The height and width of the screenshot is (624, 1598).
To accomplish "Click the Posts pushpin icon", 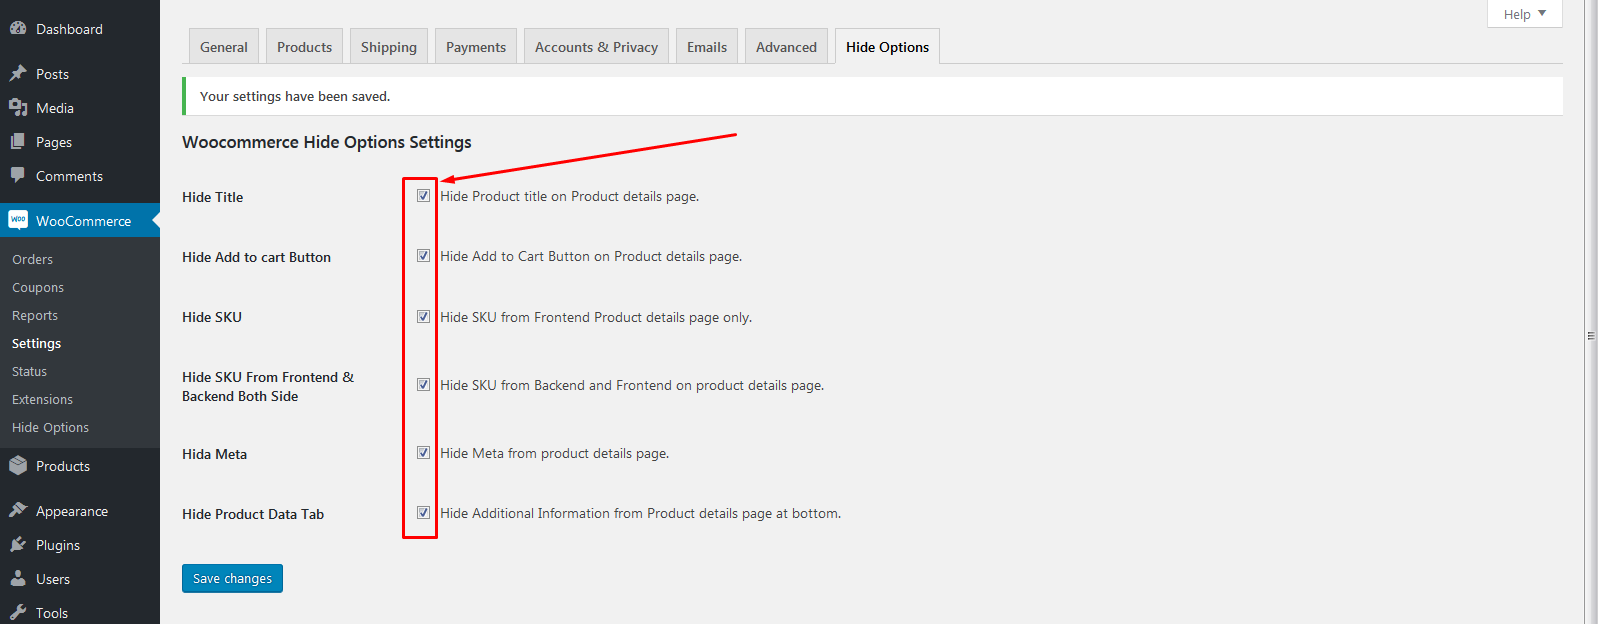I will [18, 73].
